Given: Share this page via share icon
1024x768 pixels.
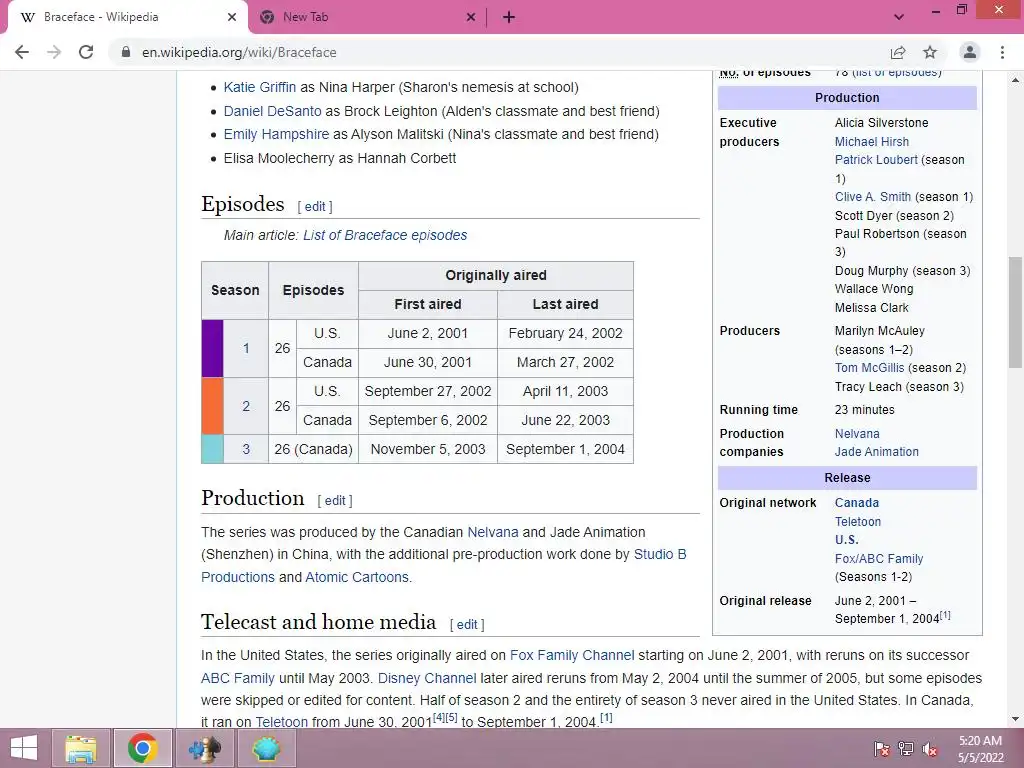Looking at the screenshot, I should 898,52.
